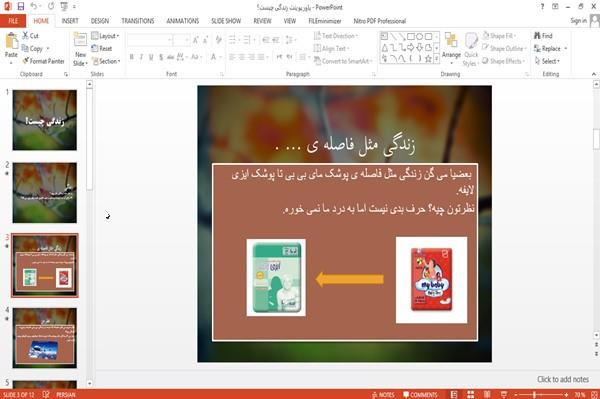Screen dimensions: 600x399
Task: Open the FILE tab
Action: [x=13, y=21]
